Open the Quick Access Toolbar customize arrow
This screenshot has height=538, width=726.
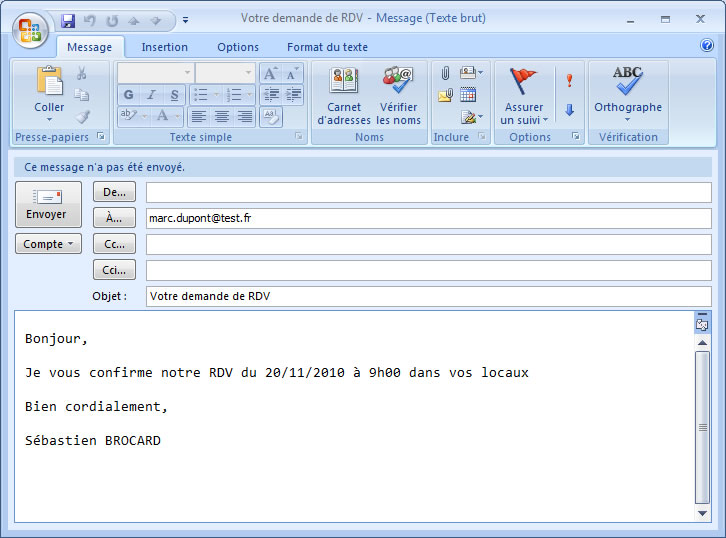(186, 20)
